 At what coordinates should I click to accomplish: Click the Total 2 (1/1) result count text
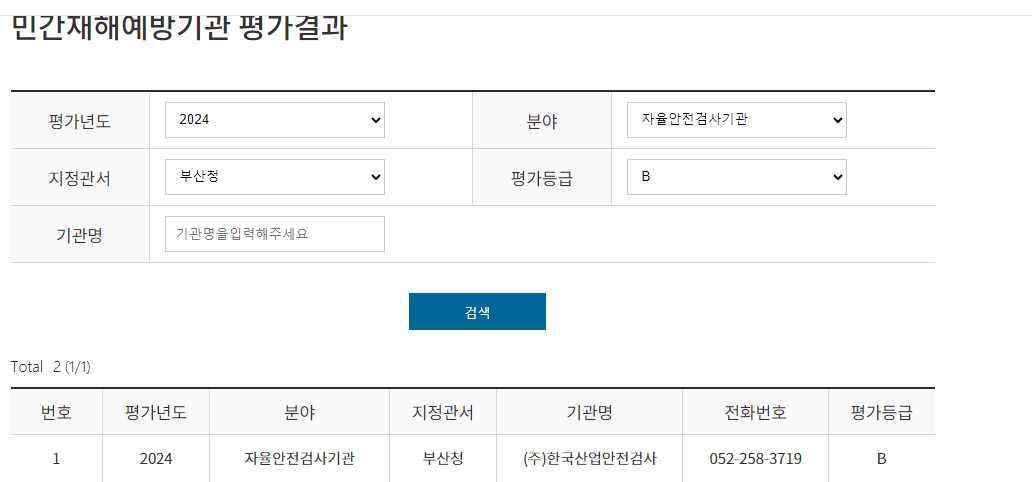tap(51, 367)
